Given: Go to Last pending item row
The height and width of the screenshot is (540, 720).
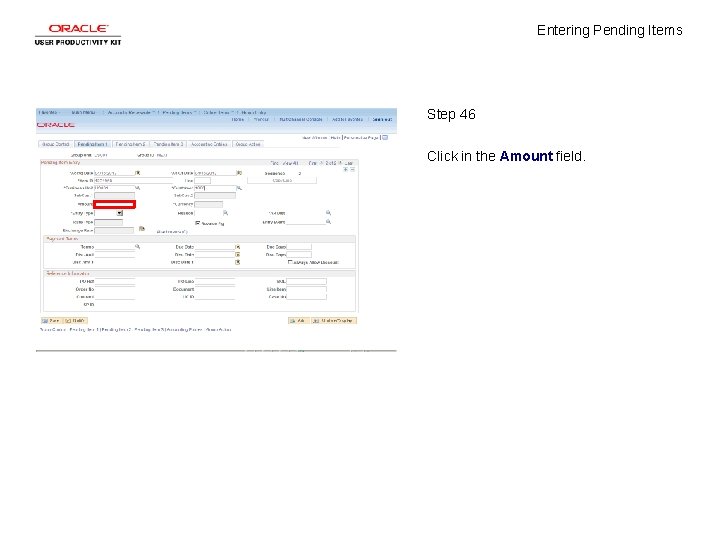Looking at the screenshot, I should point(349,163).
